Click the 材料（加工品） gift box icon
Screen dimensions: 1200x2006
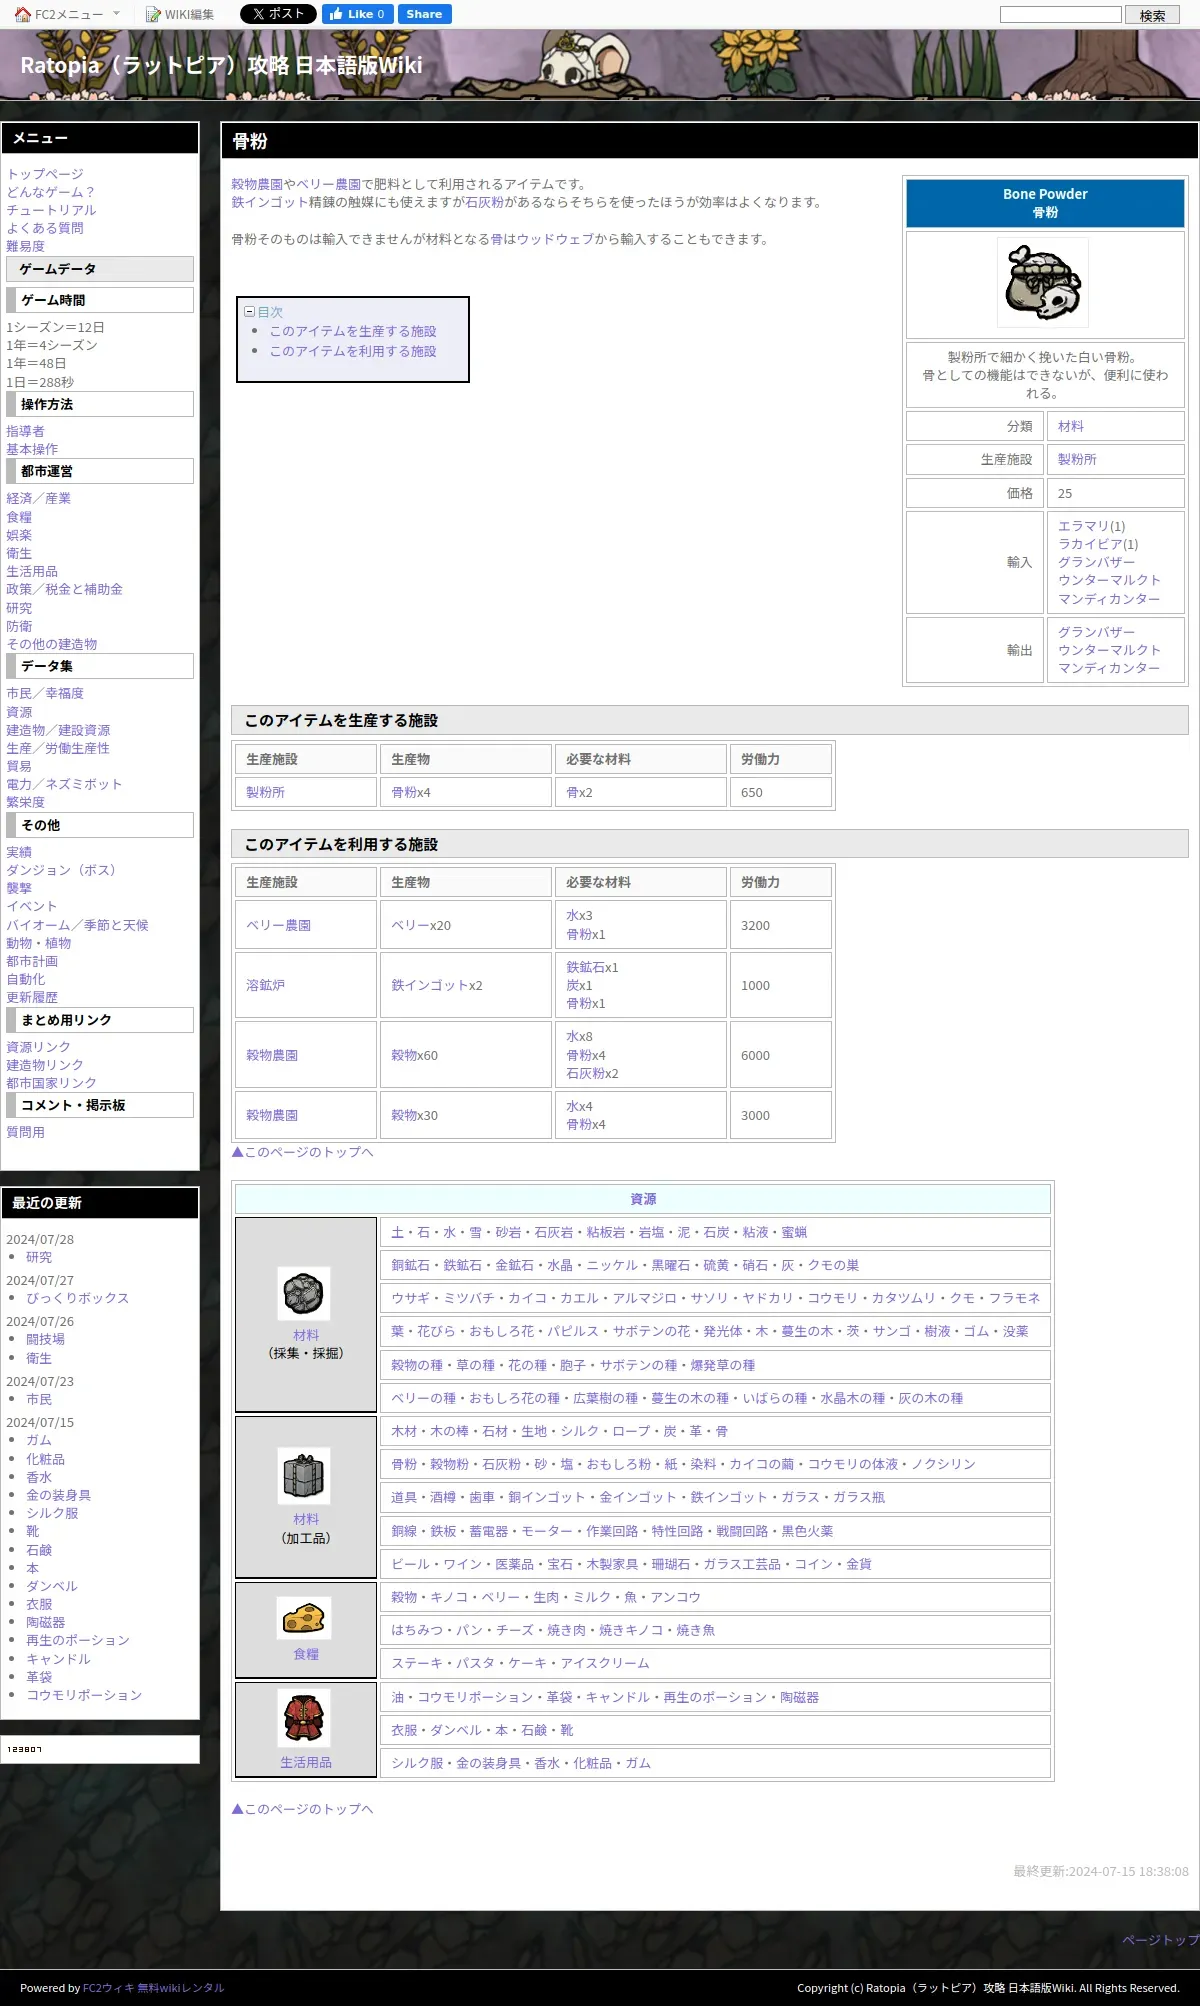[304, 1477]
